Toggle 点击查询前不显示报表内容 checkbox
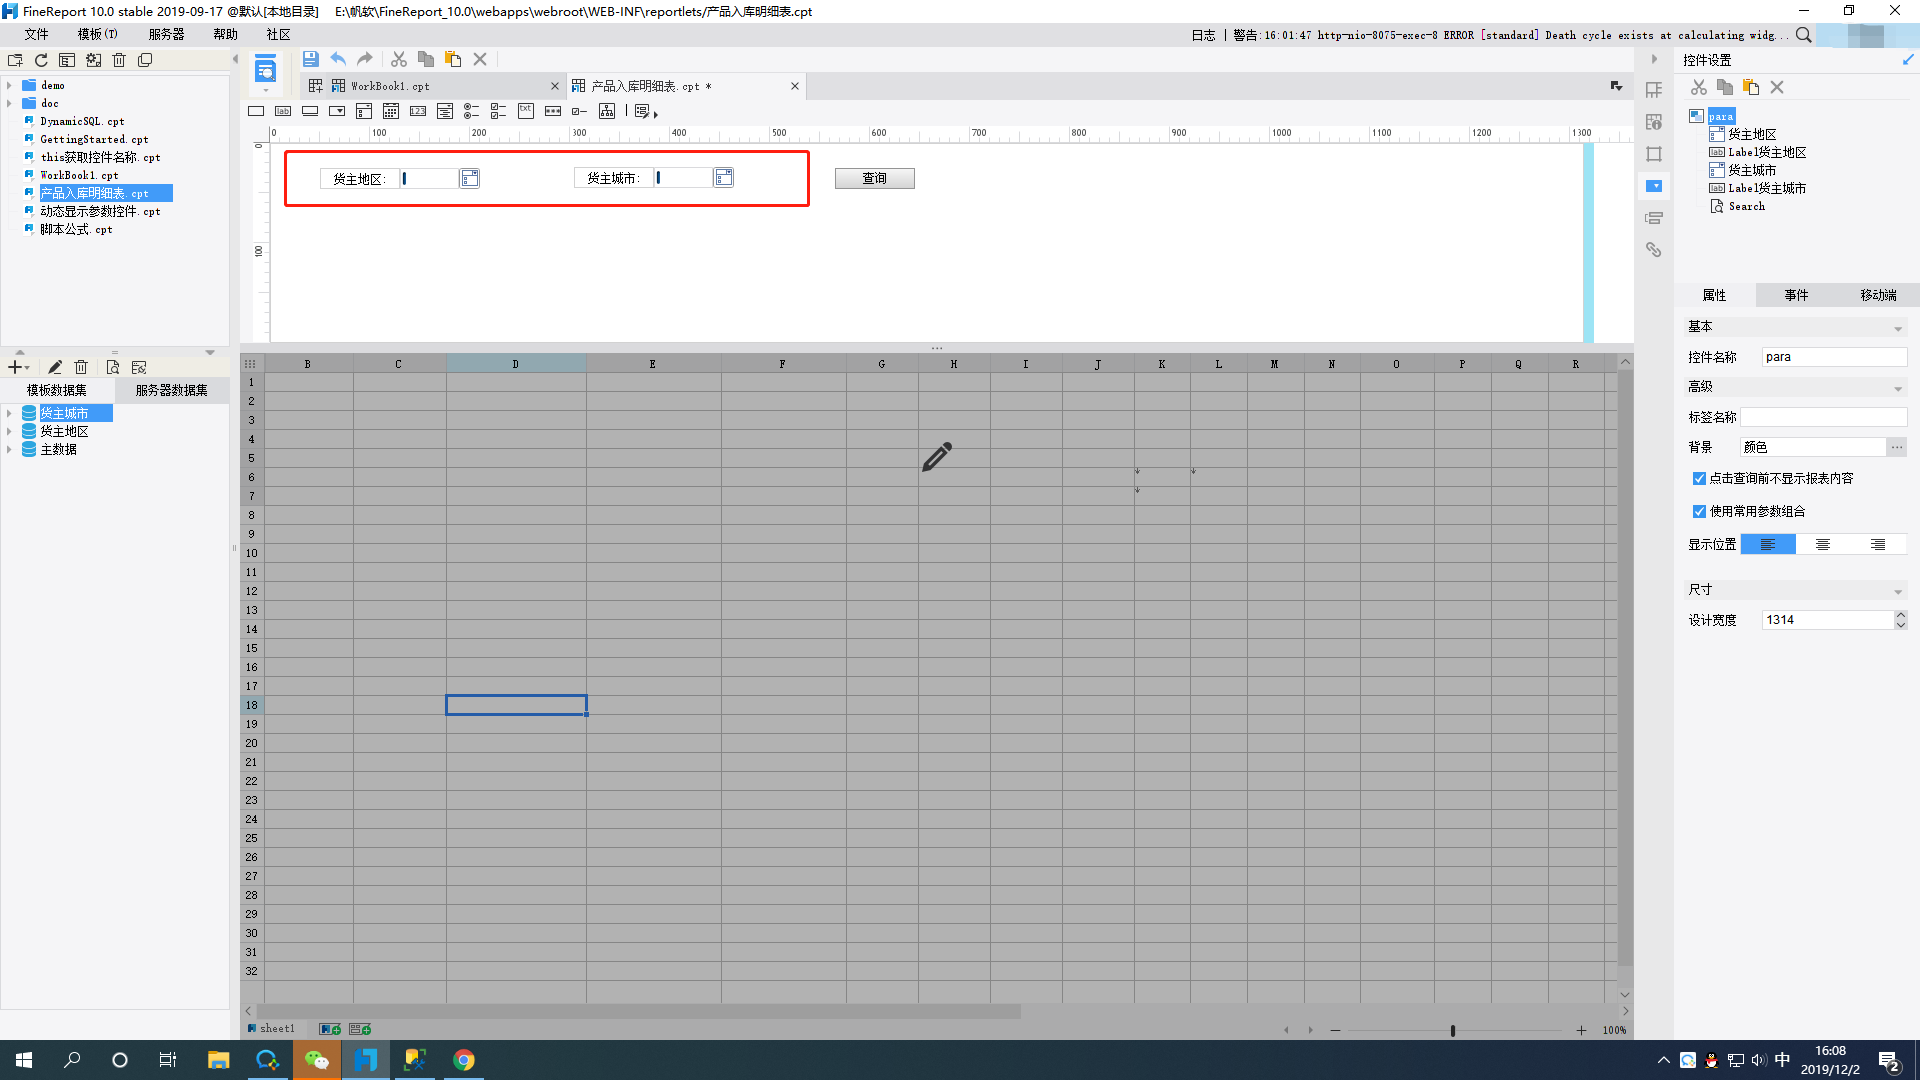This screenshot has width=1920, height=1080. tap(1699, 479)
